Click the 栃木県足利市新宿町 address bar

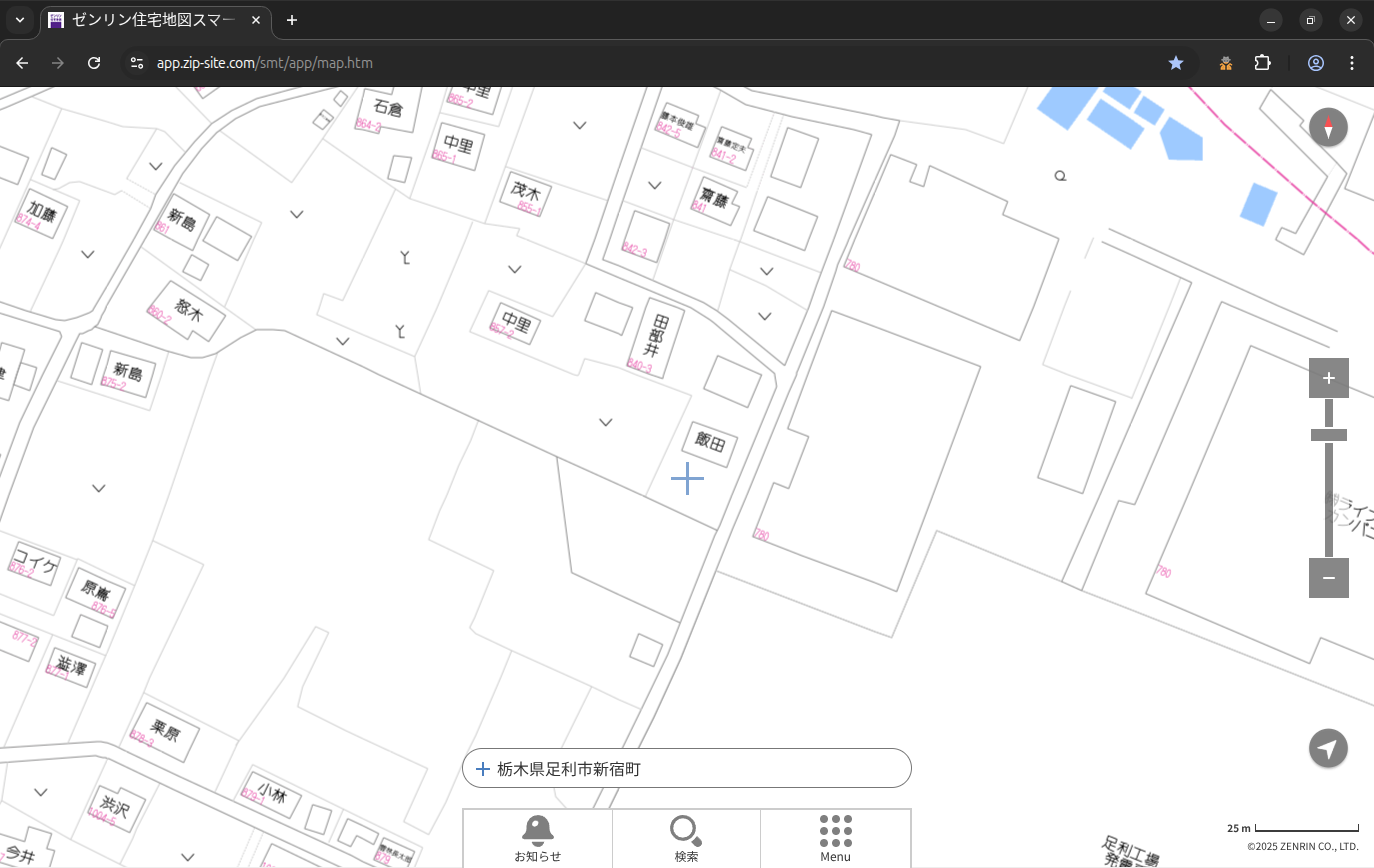click(686, 769)
